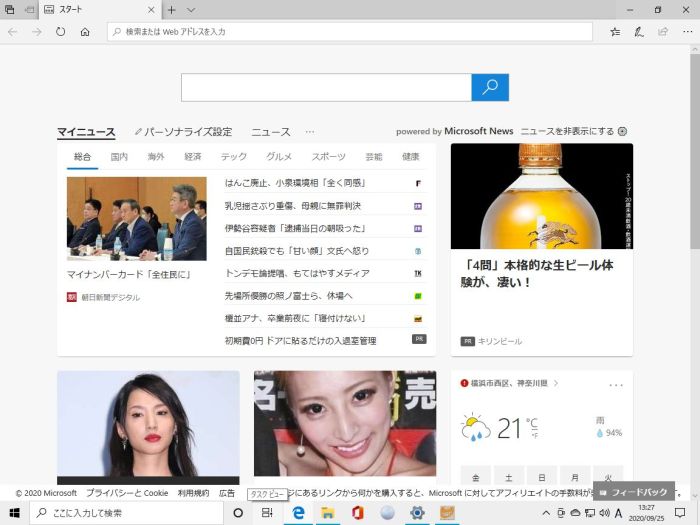Open the tab list dropdown arrow
The width and height of the screenshot is (700, 525).
click(190, 10)
